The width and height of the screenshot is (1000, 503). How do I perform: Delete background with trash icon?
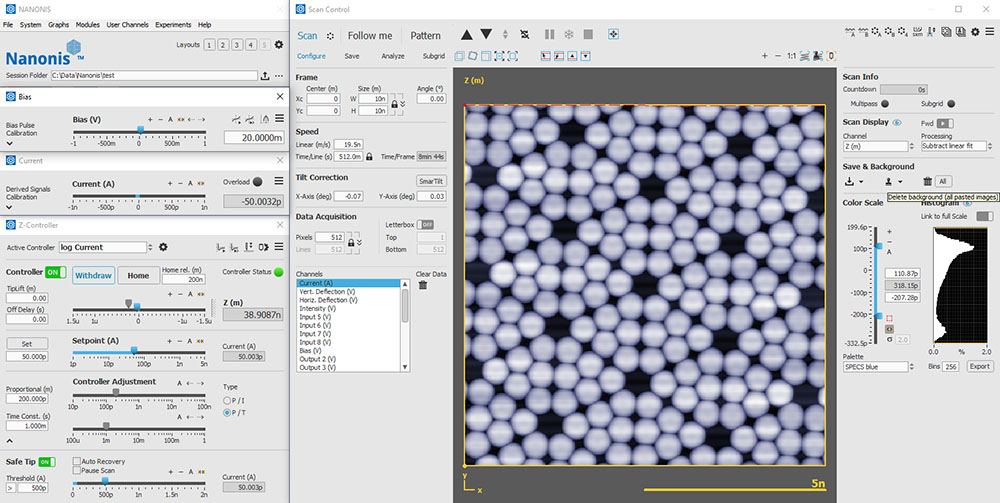927,181
